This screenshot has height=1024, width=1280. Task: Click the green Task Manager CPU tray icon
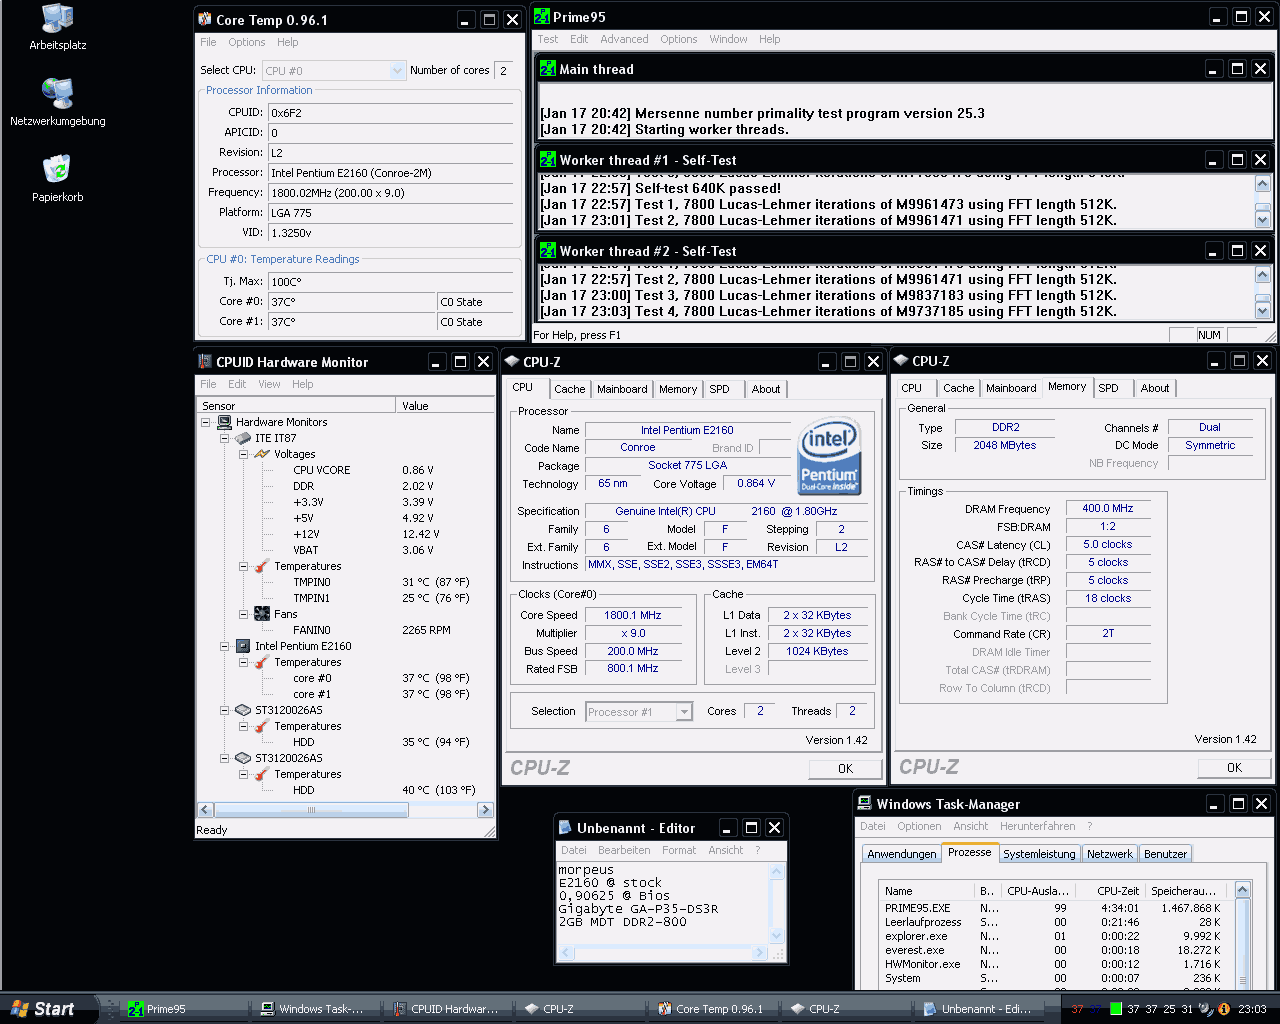coord(1117,1009)
